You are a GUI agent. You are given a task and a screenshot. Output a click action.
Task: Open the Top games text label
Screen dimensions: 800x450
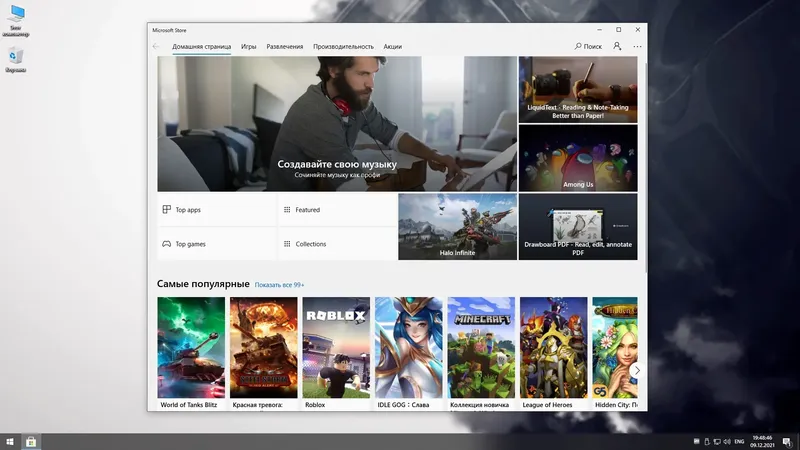pos(190,244)
